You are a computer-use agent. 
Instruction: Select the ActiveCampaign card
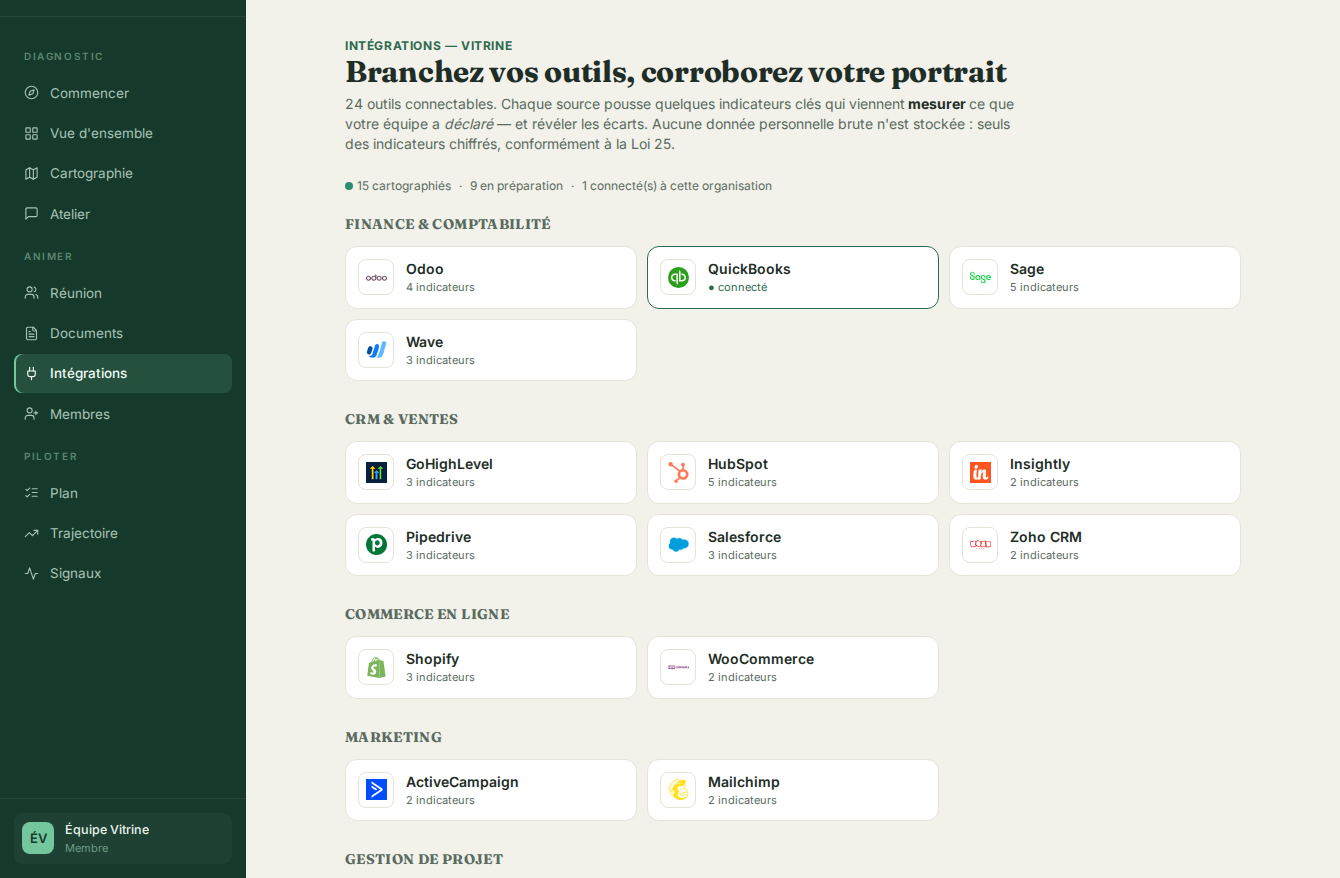(491, 790)
